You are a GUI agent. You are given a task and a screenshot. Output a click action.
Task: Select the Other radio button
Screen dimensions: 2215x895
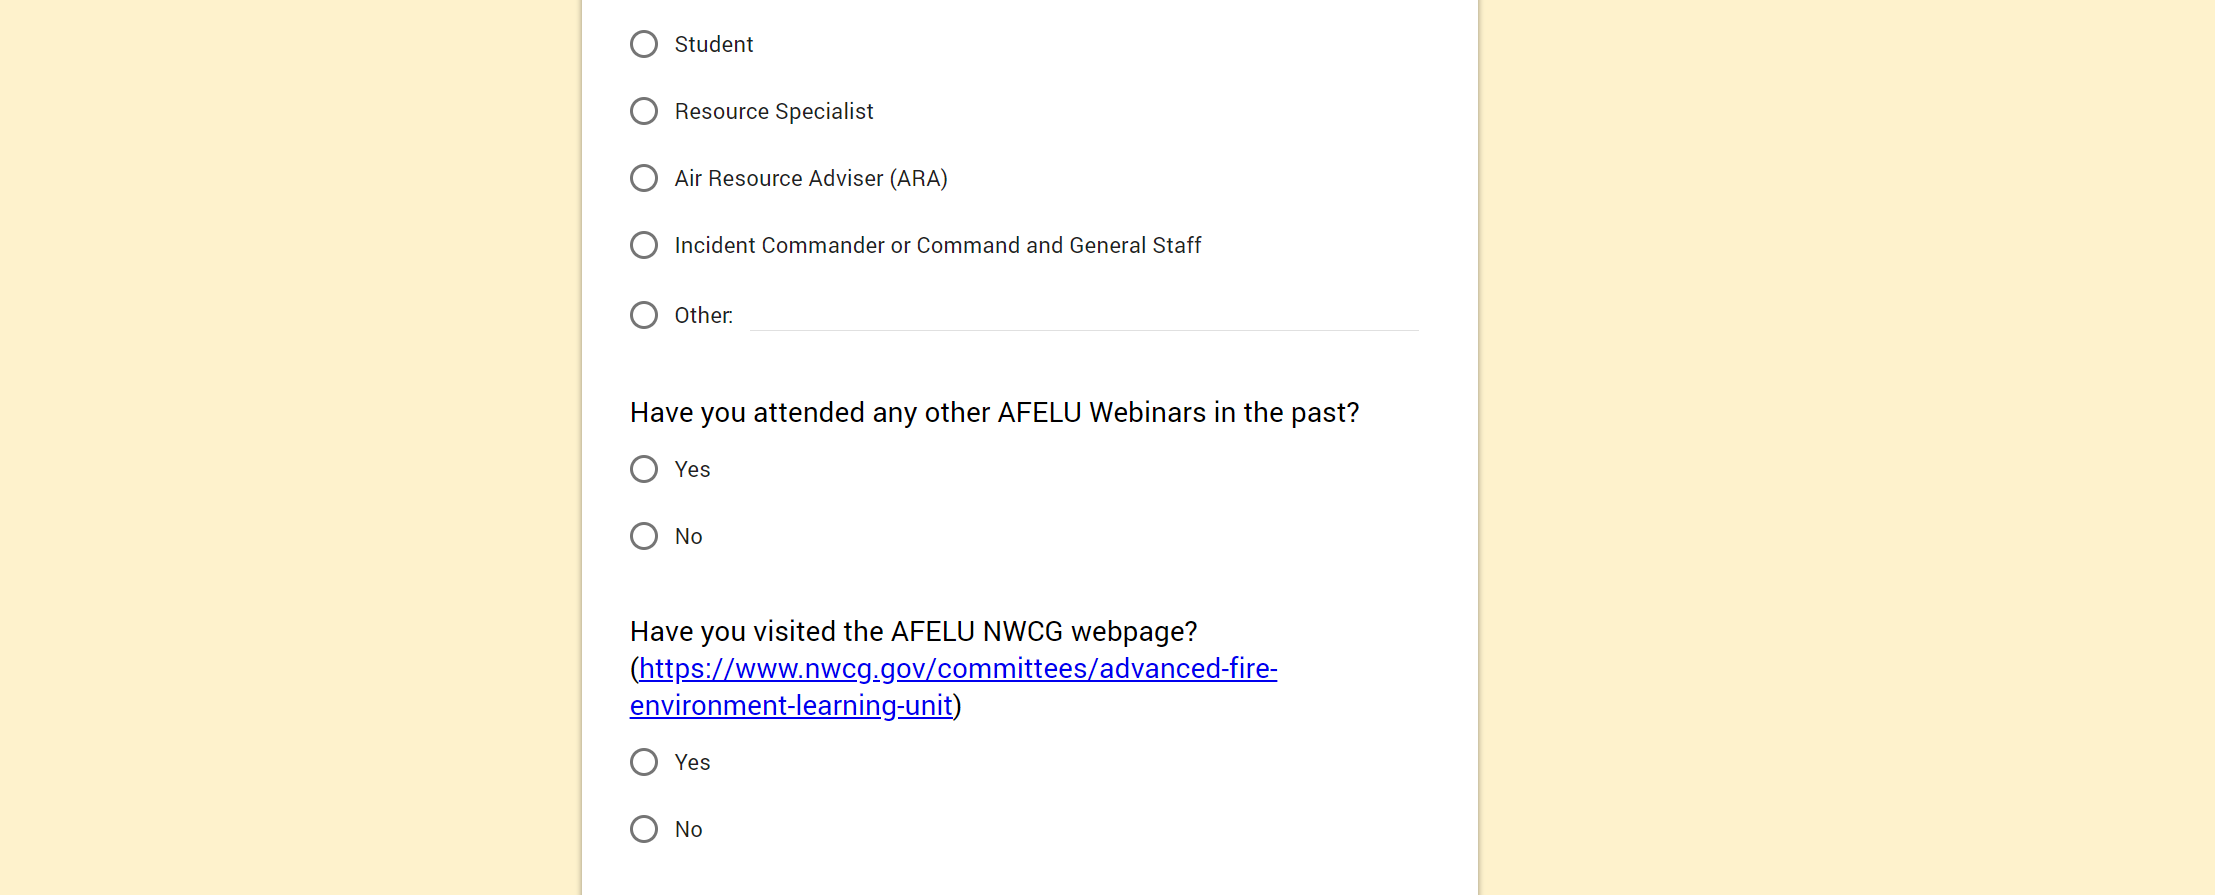644,315
